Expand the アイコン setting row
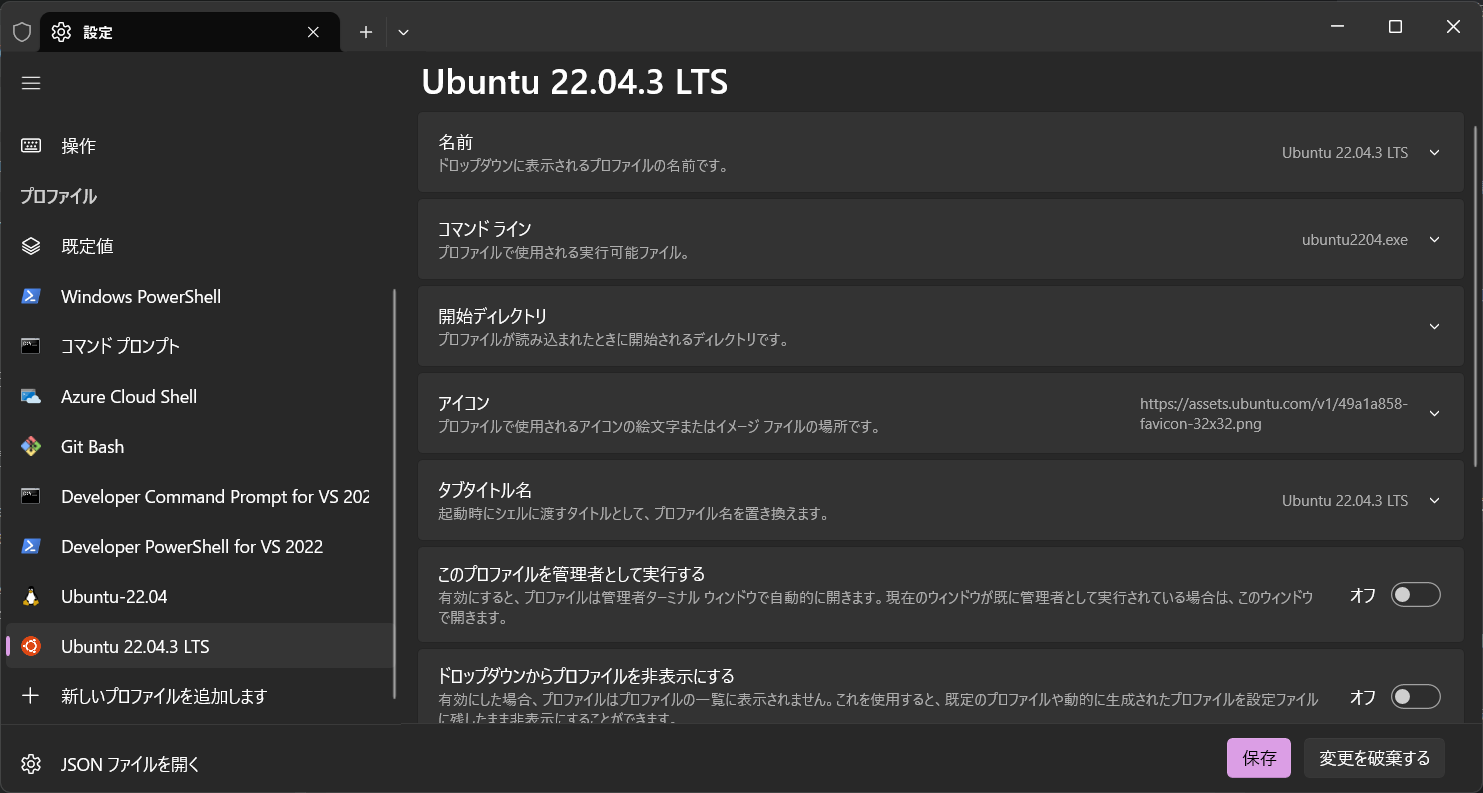 tap(940, 413)
